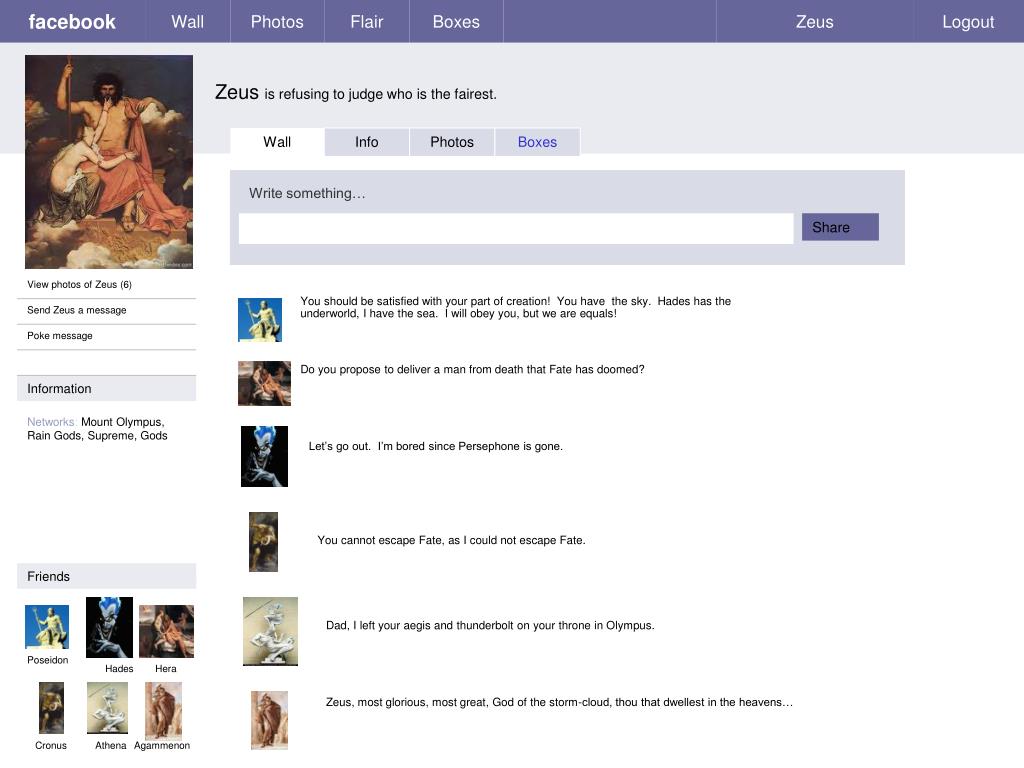Click the post text 'You should be satisfied with your part'
Viewport: 1024px width, 768px height.
(516, 307)
